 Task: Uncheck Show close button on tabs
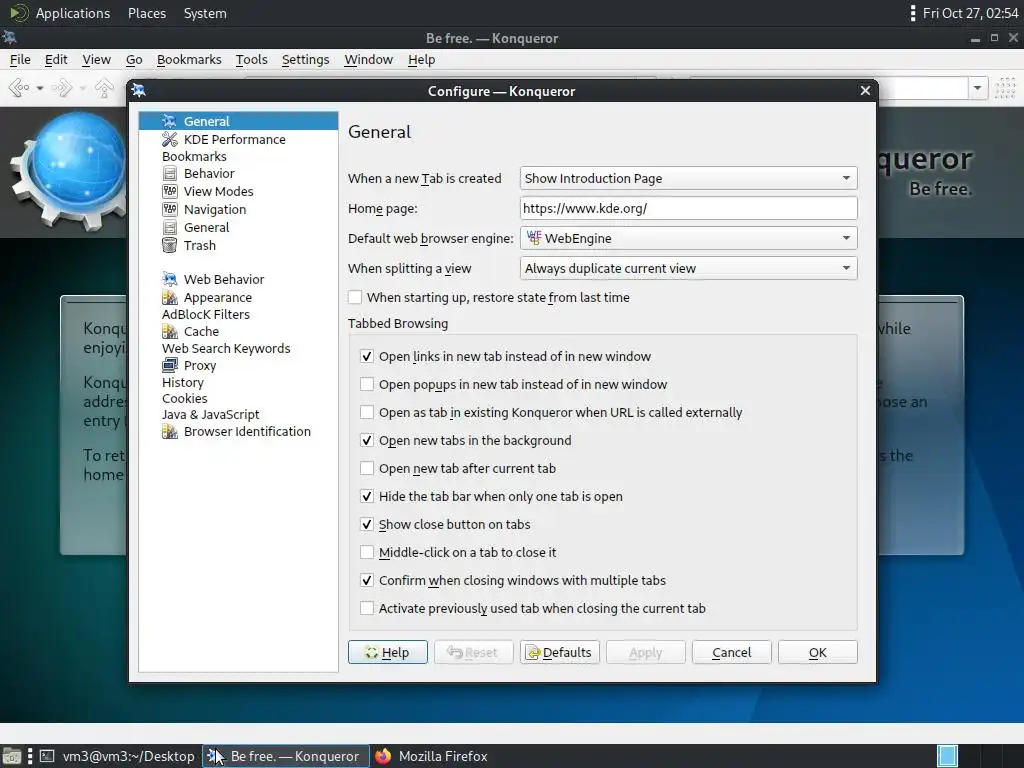(367, 524)
